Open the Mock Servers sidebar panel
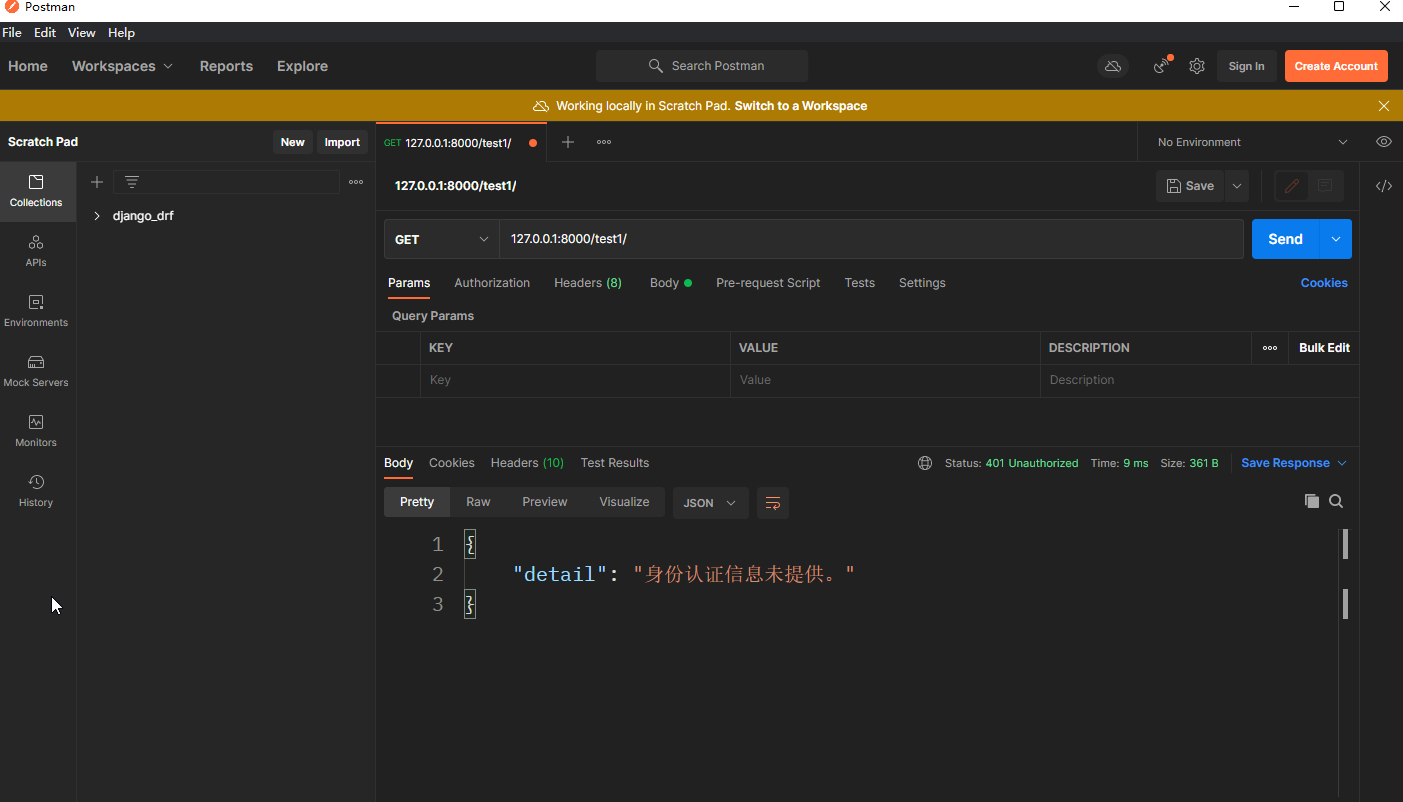 click(x=36, y=371)
